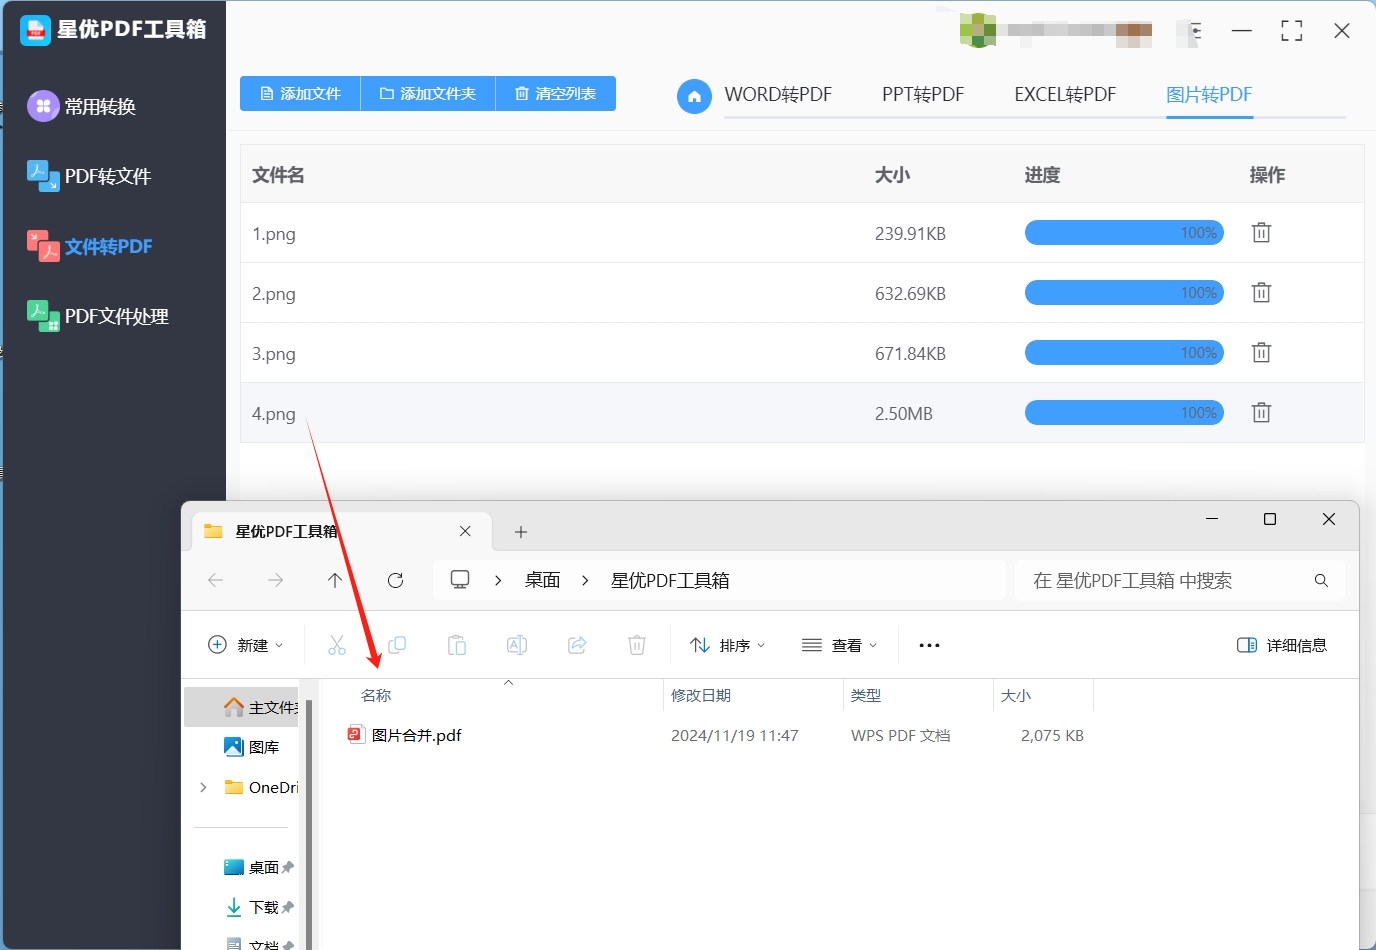
Task: Go back in File Explorer
Action: 215,580
